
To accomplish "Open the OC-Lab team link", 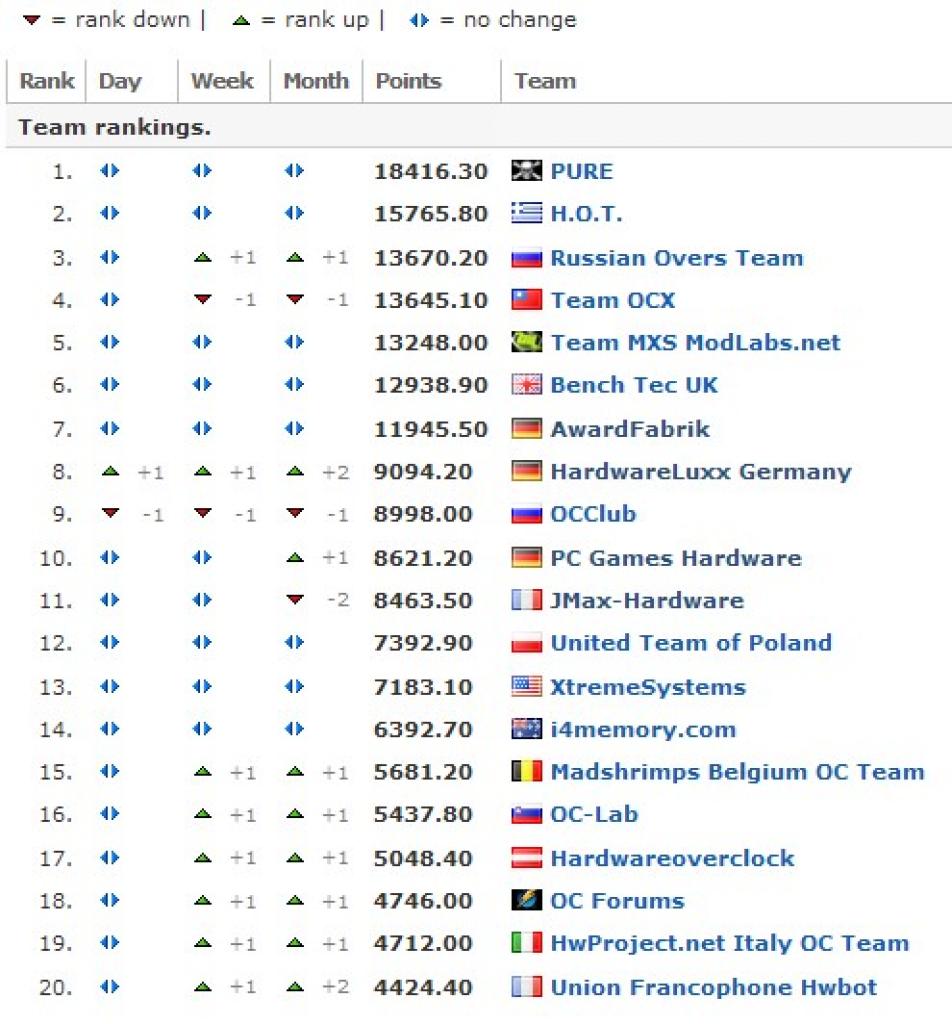I will point(594,814).
